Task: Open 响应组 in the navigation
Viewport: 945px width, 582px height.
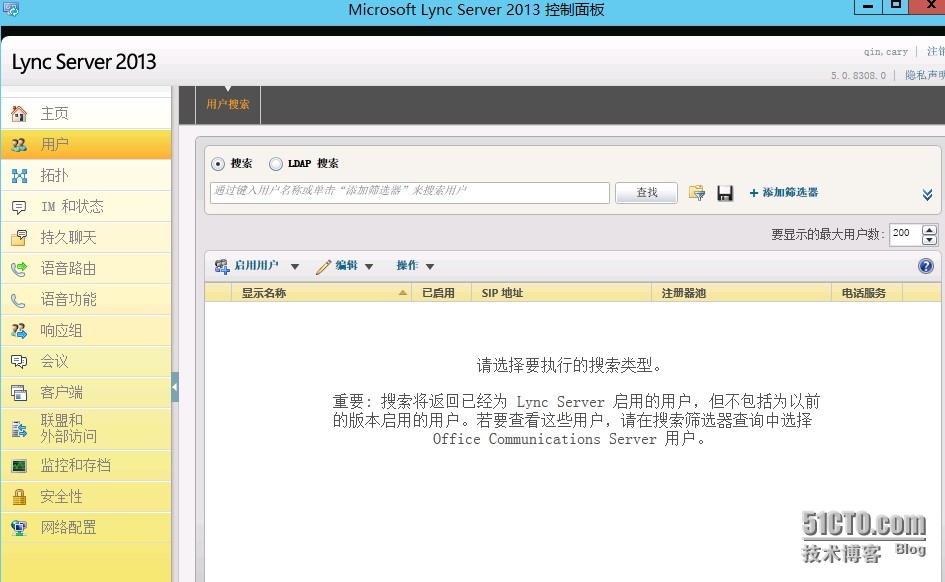Action: (x=86, y=331)
